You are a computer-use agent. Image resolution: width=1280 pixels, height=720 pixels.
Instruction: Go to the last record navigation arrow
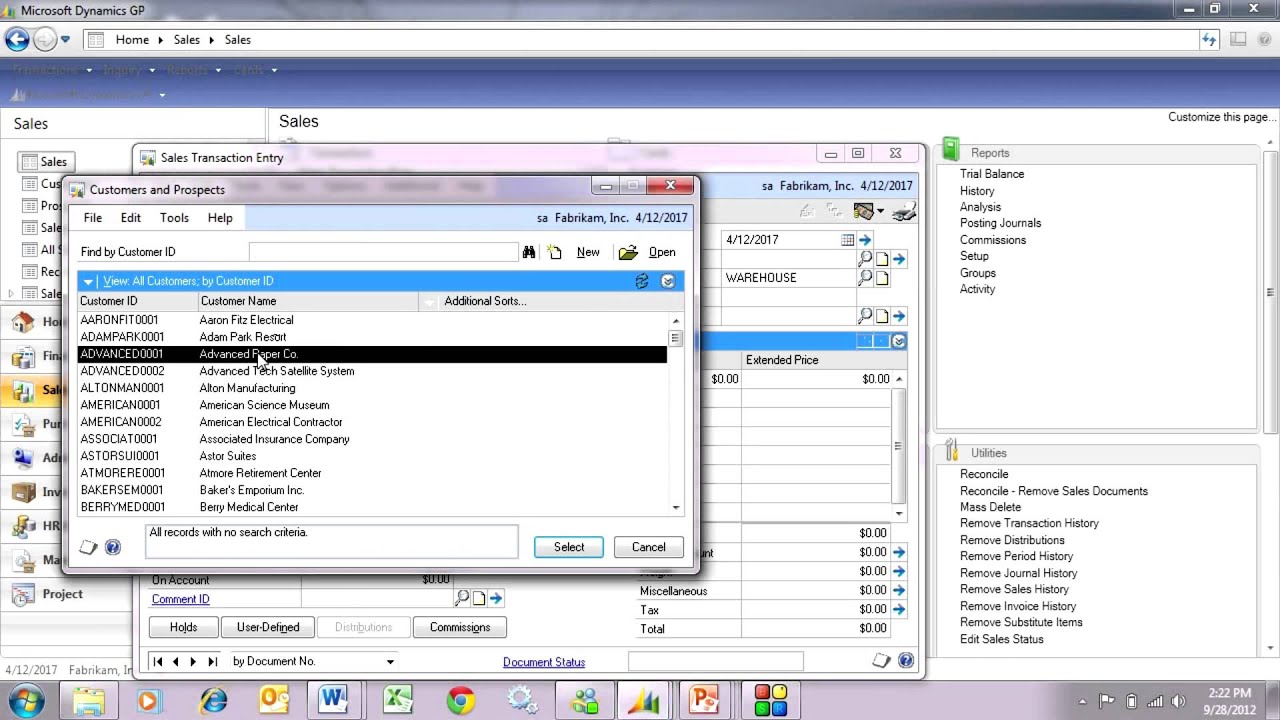coord(212,662)
